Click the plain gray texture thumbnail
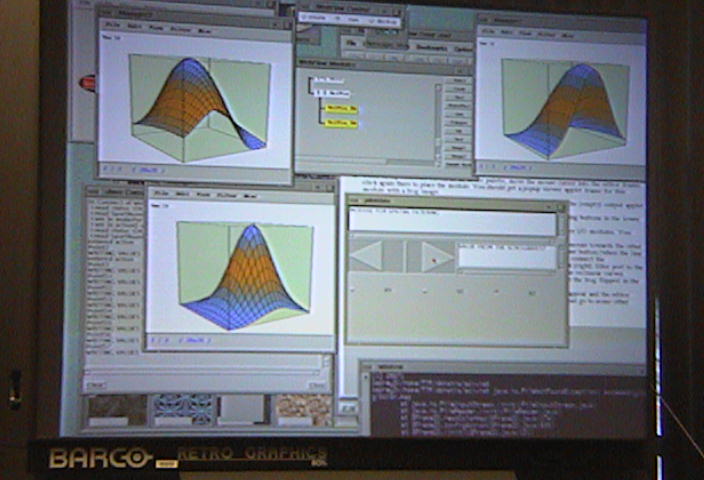The image size is (704, 480). click(x=243, y=410)
